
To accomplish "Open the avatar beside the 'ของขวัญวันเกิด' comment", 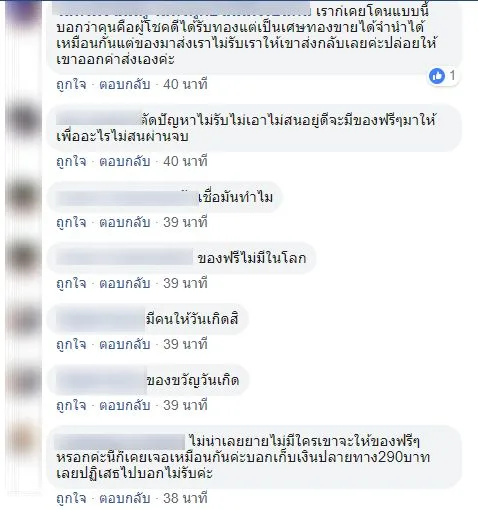I will tap(23, 380).
